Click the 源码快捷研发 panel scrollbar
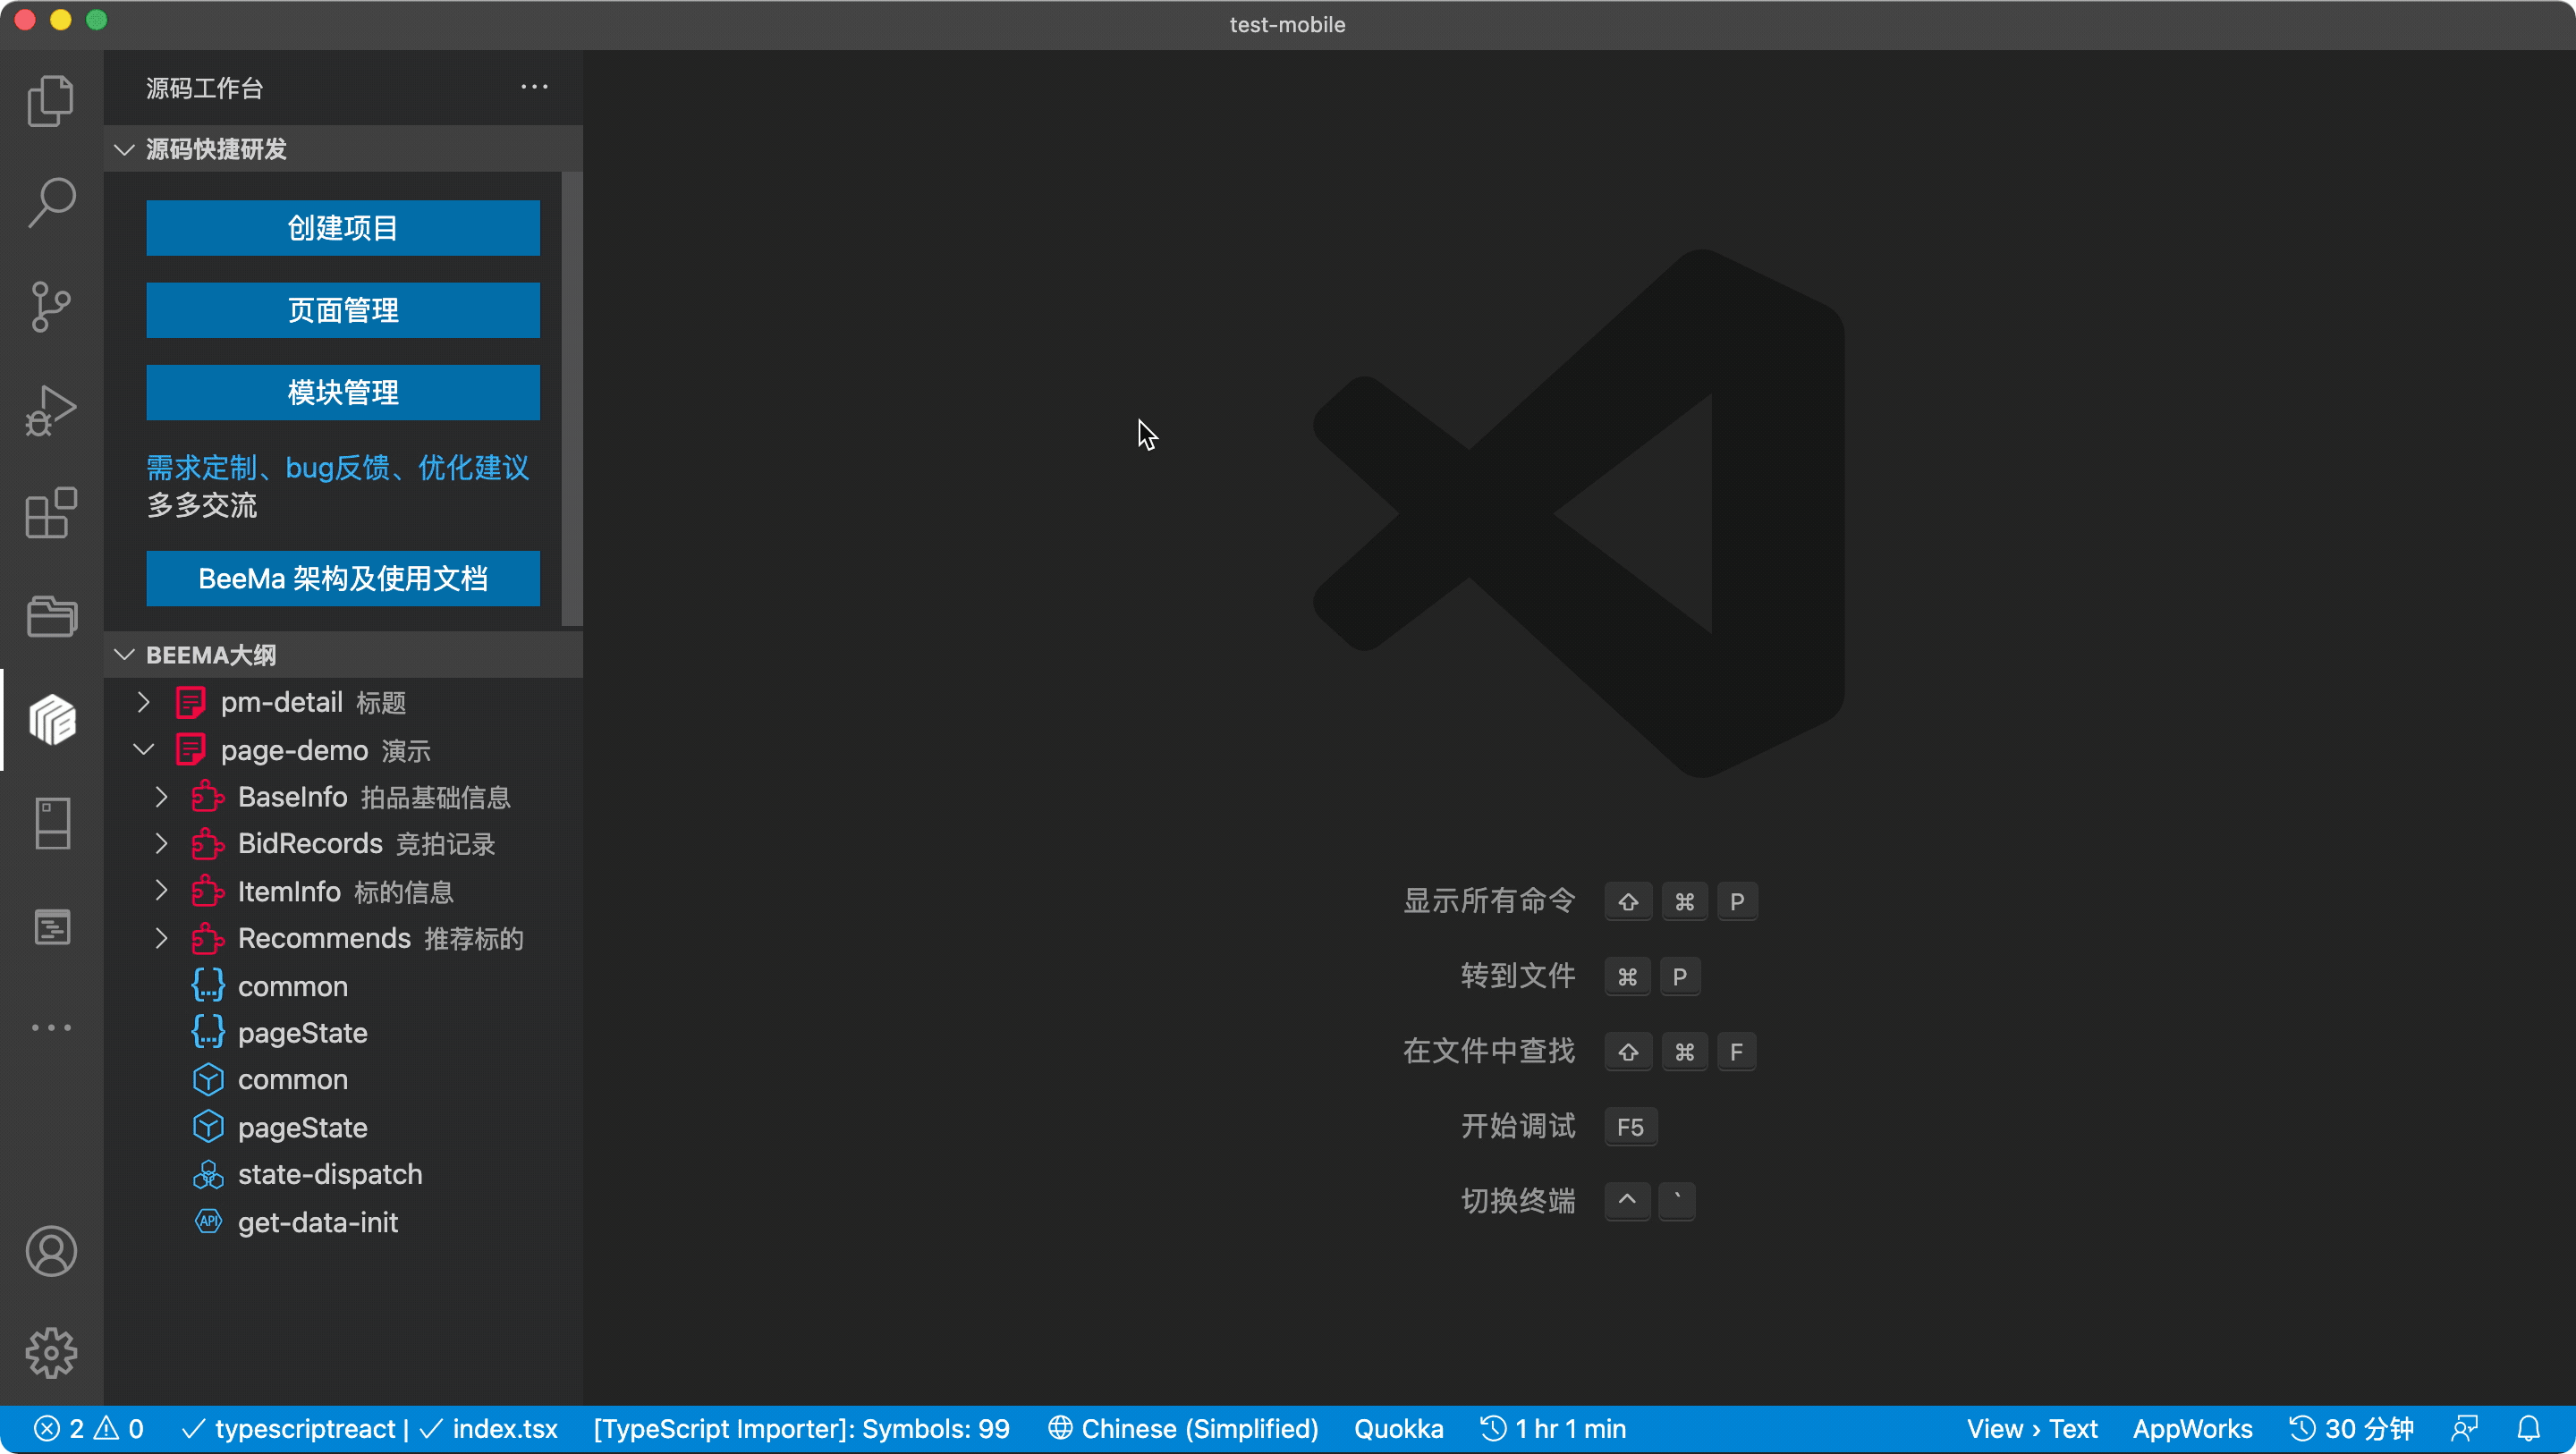Screen dimensions: 2576x1454 coord(572,398)
